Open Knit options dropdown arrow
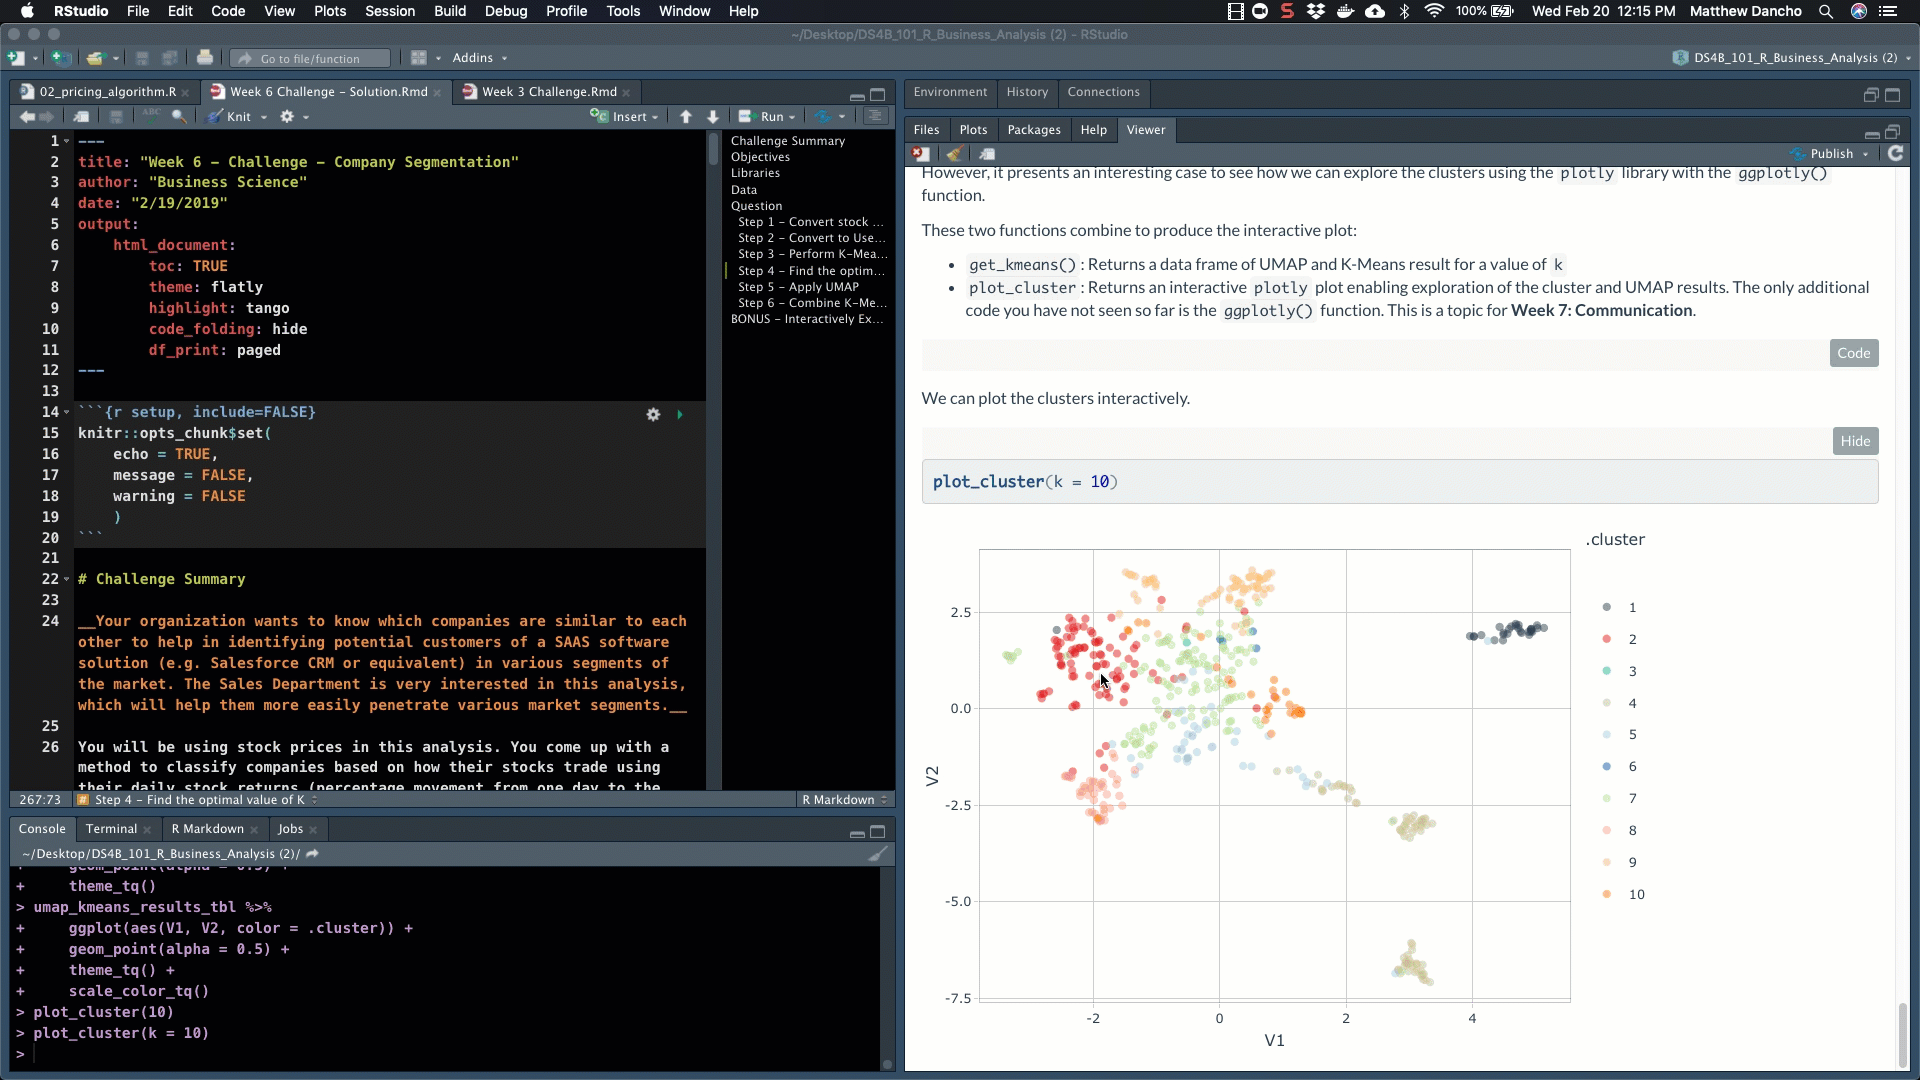Image resolution: width=1920 pixels, height=1080 pixels. (x=264, y=117)
